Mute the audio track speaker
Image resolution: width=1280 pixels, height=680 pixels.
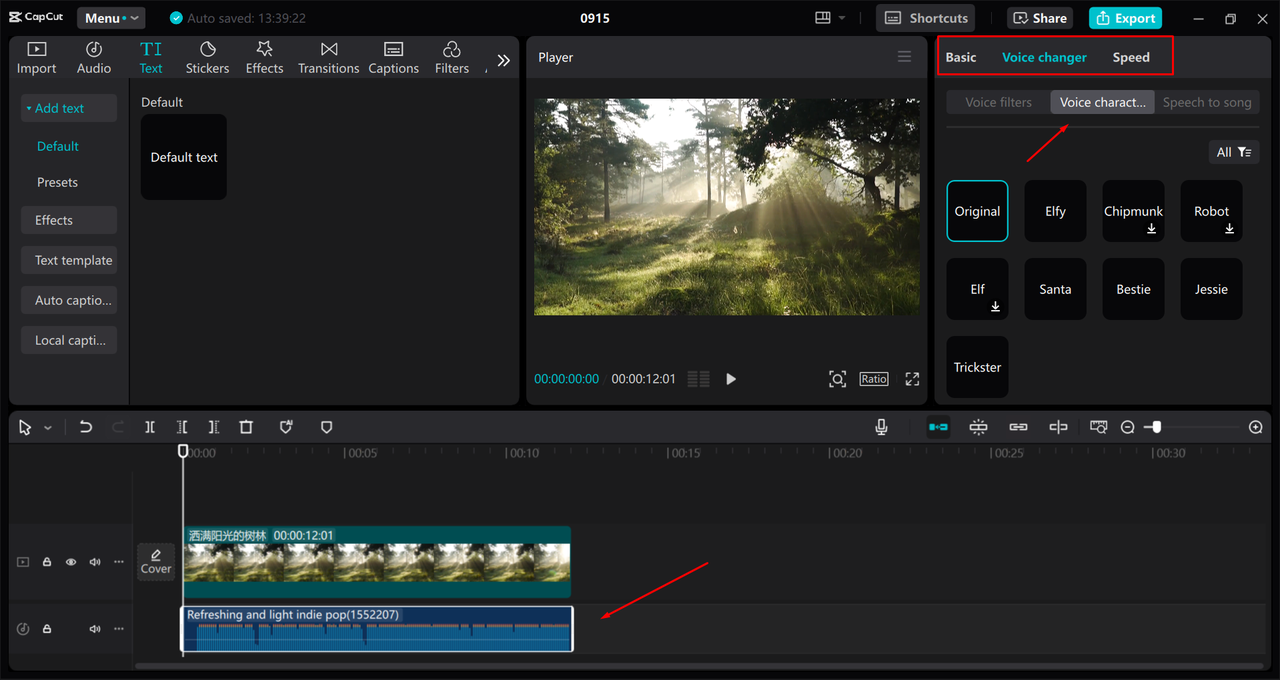tap(95, 629)
